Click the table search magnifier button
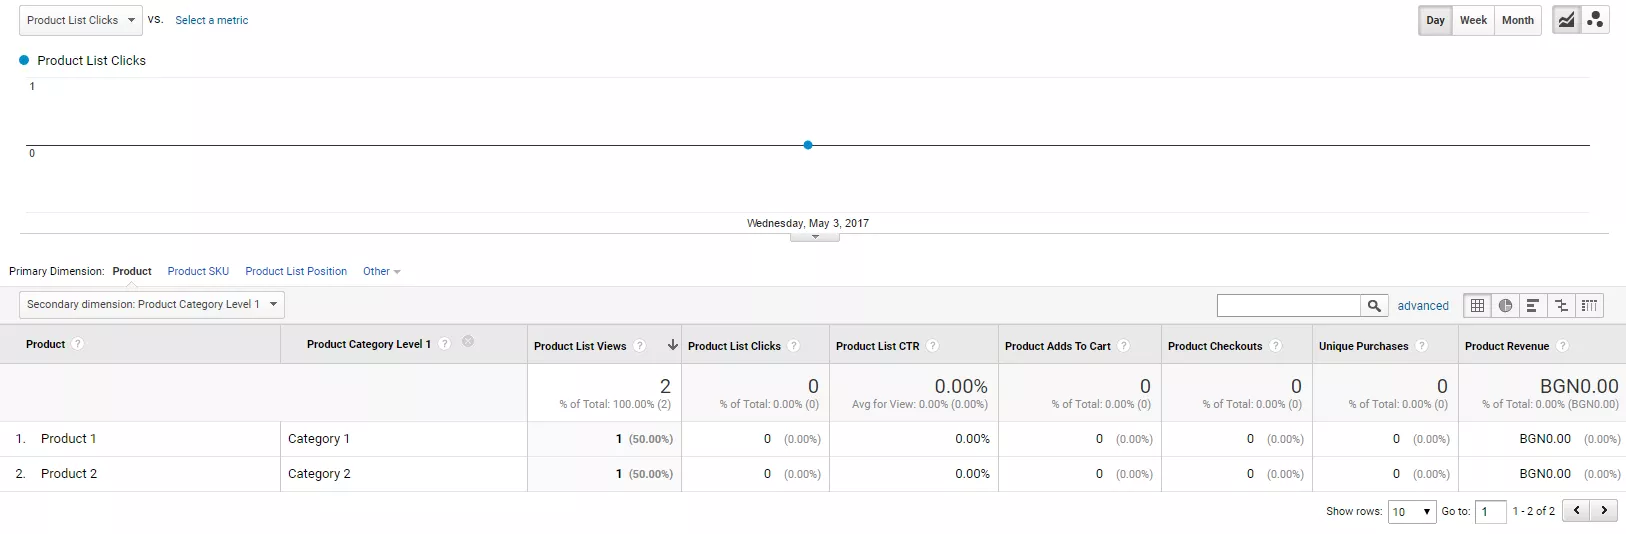This screenshot has height=534, width=1626. pyautogui.click(x=1374, y=306)
